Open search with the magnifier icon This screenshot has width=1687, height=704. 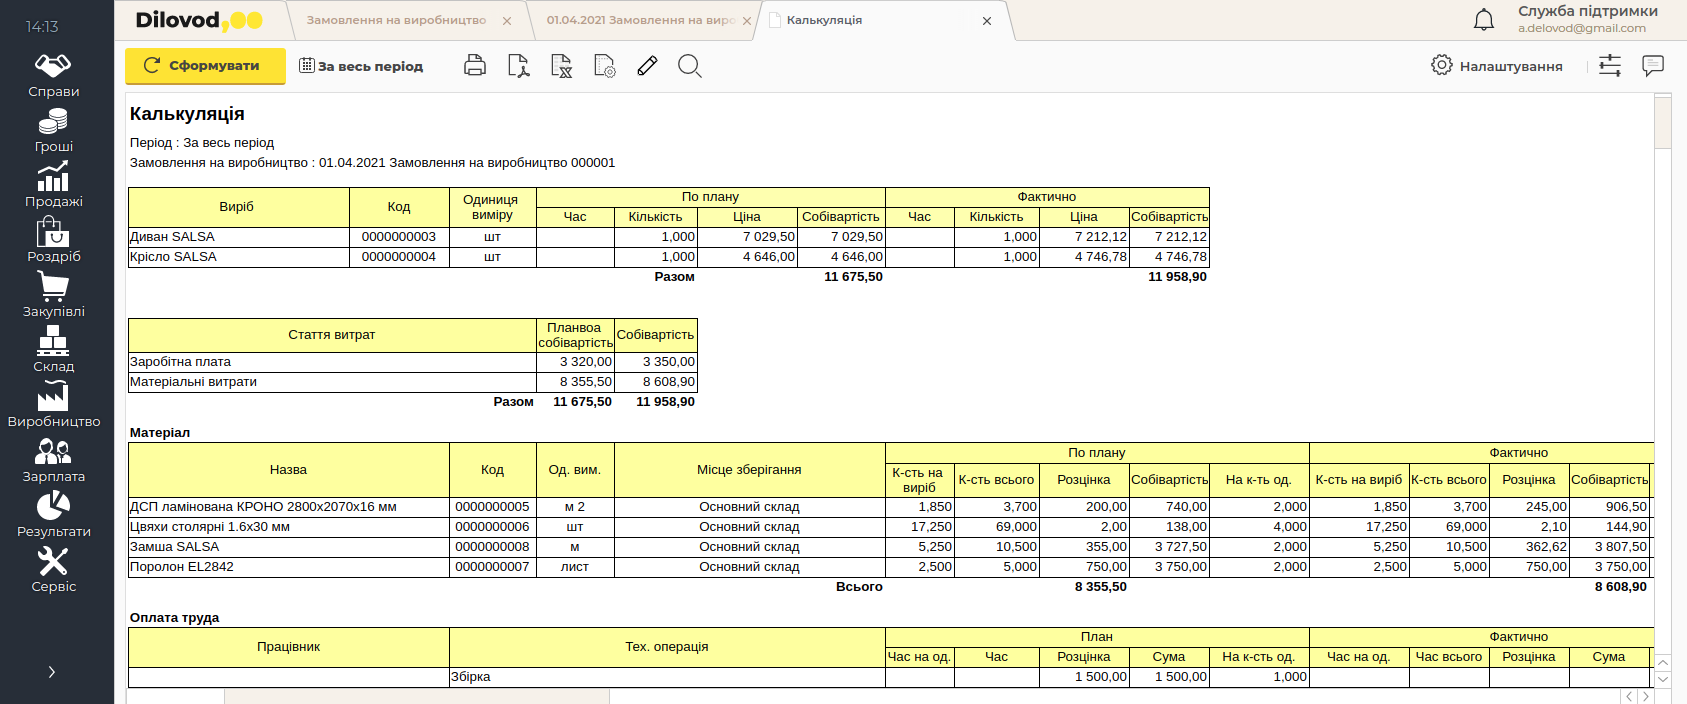pos(690,66)
